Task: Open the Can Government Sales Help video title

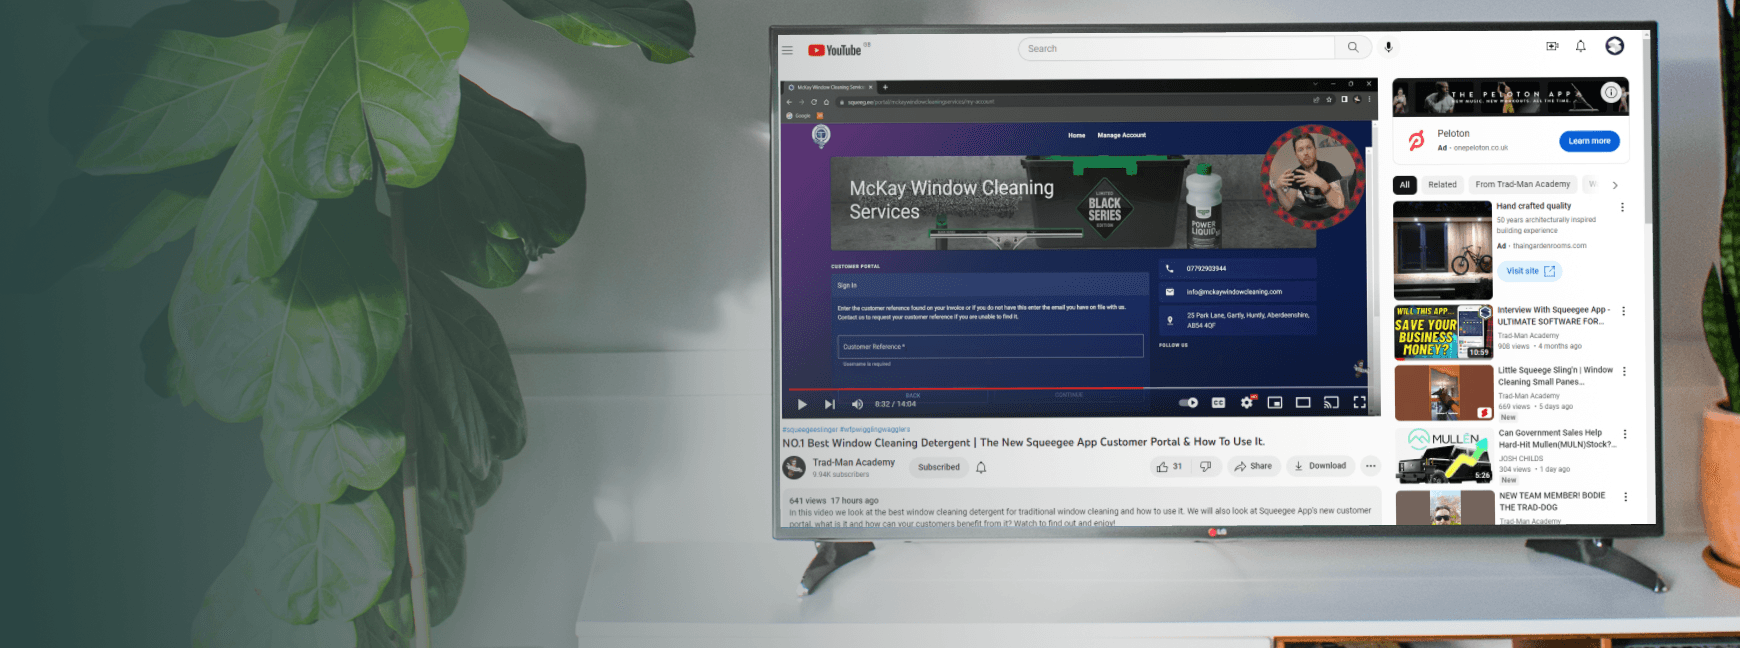Action: pyautogui.click(x=1555, y=439)
